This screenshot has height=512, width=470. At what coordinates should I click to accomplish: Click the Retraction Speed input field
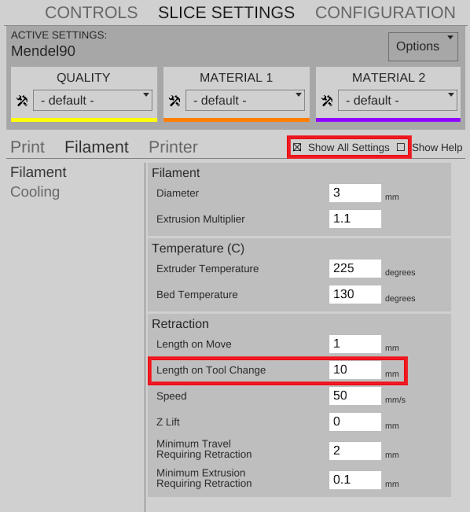pos(355,396)
